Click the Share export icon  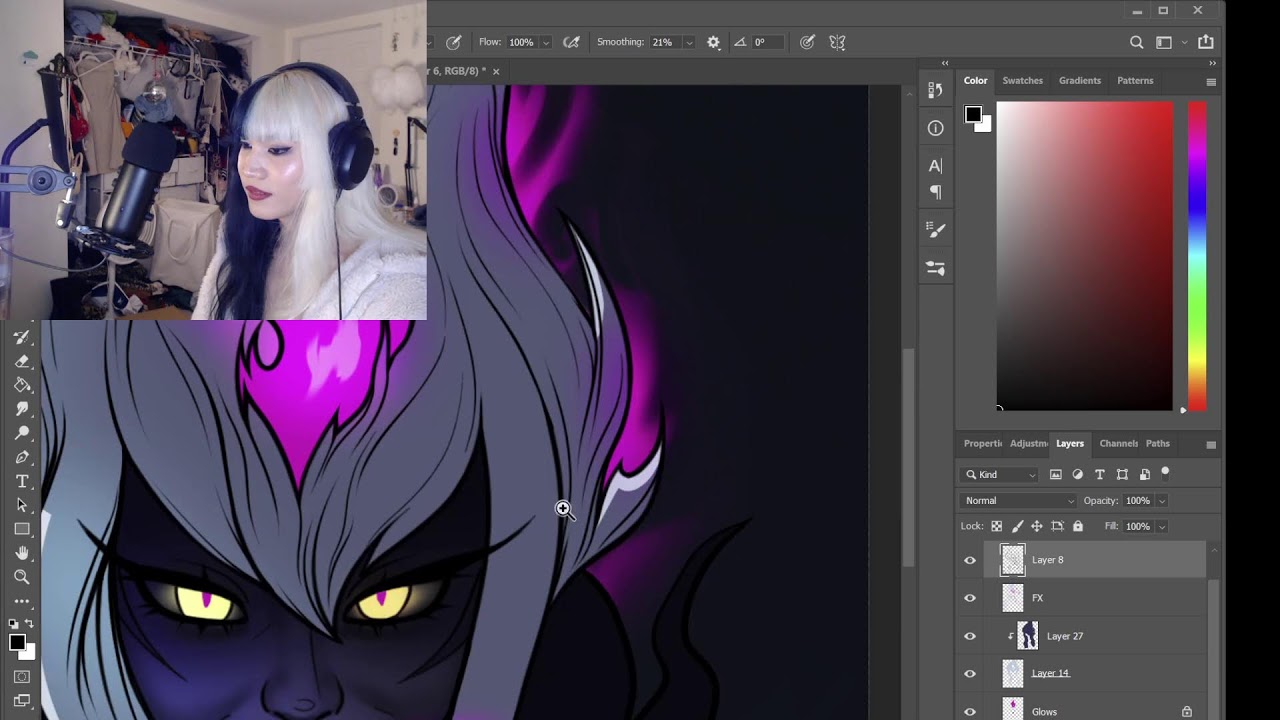pos(1206,42)
